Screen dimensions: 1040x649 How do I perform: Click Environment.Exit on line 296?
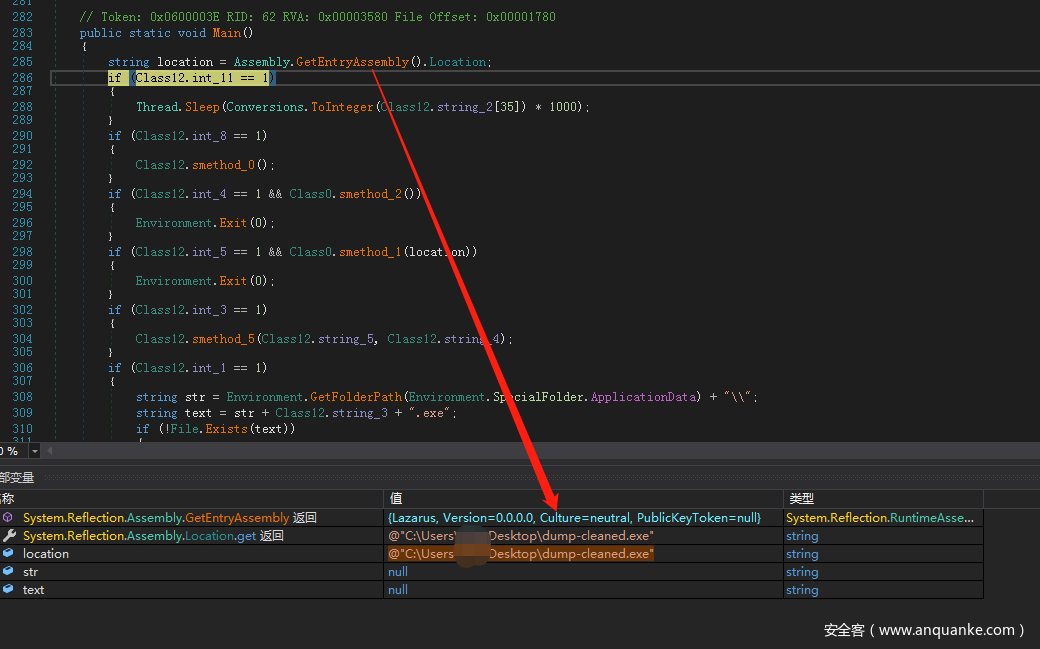point(191,223)
